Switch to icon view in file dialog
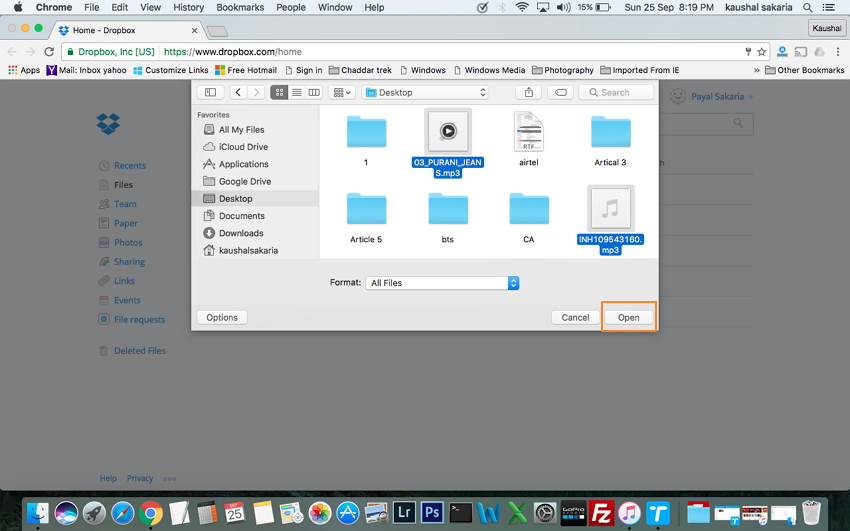Screen dimensions: 850x531 tap(280, 92)
